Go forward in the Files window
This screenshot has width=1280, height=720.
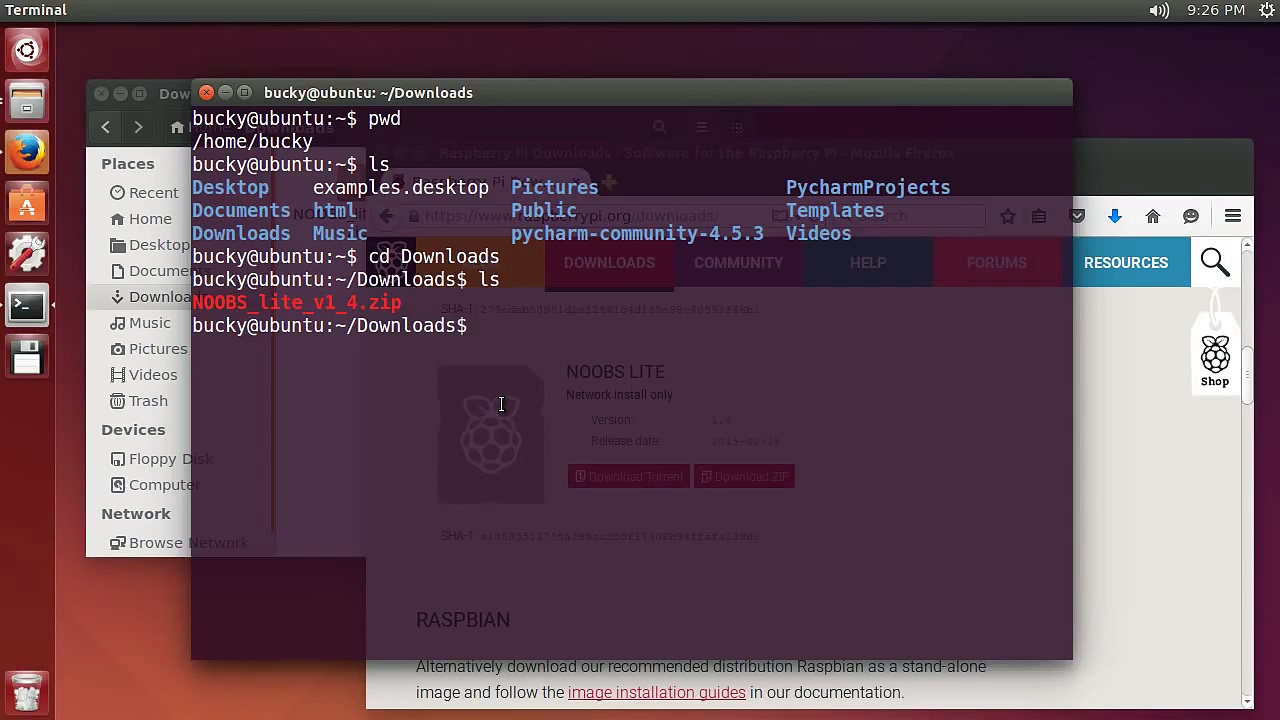pos(138,127)
